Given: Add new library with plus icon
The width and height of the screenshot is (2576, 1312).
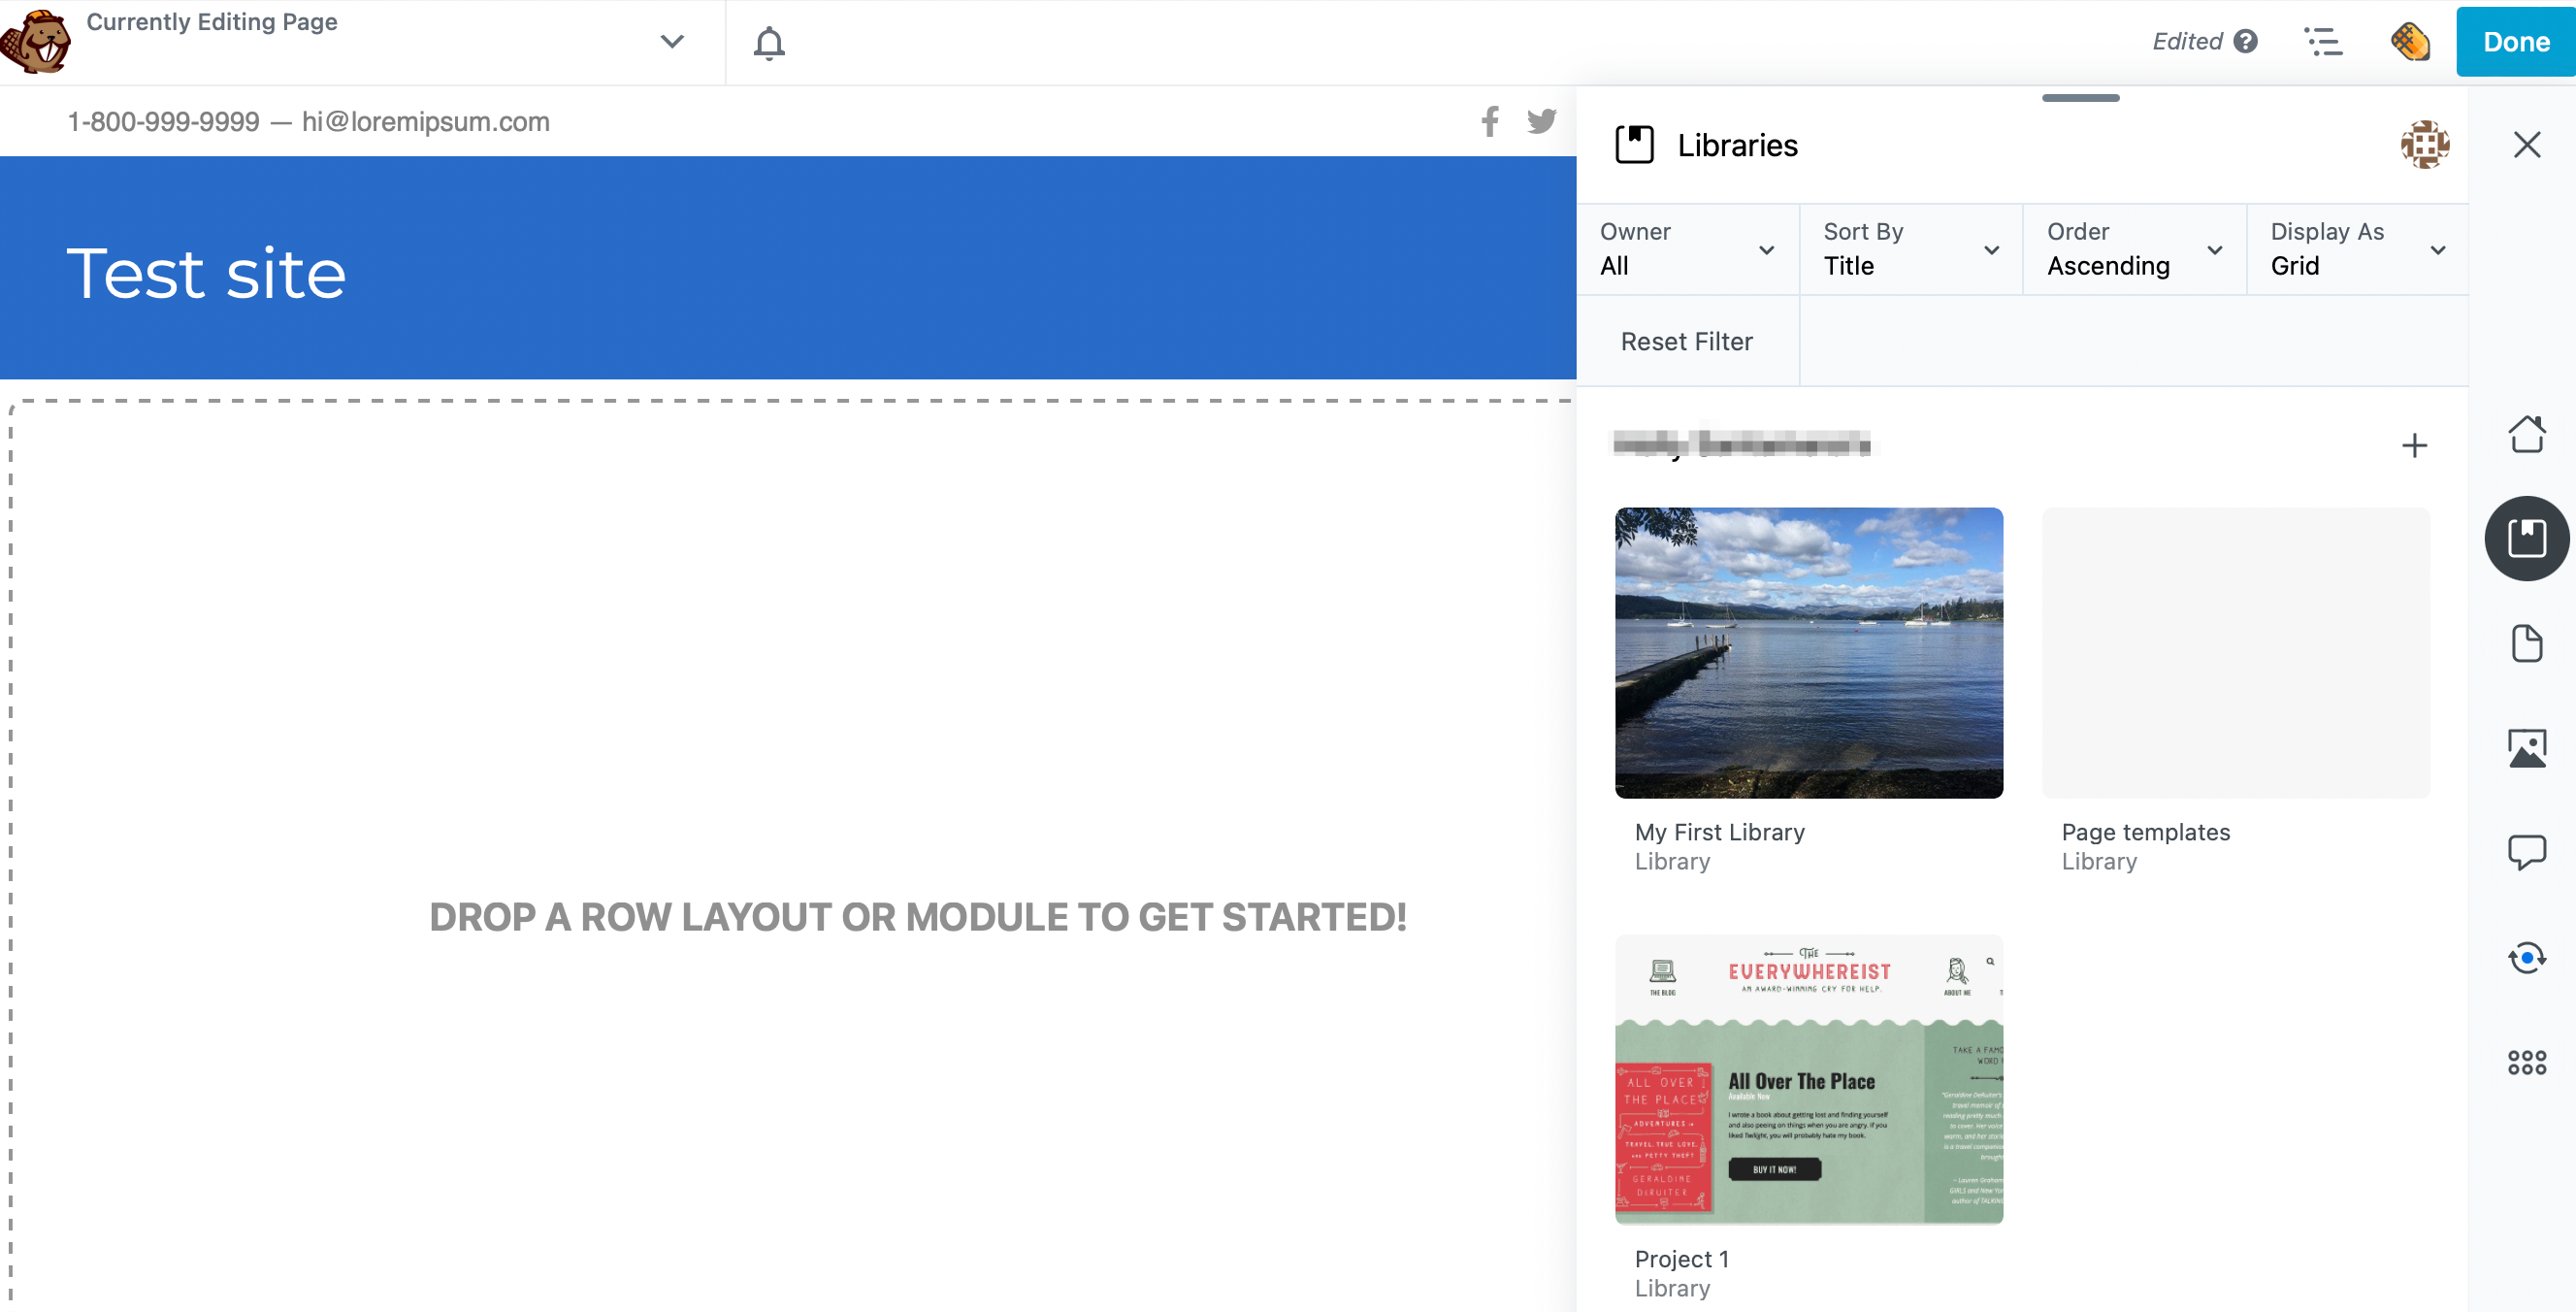Looking at the screenshot, I should [2414, 445].
